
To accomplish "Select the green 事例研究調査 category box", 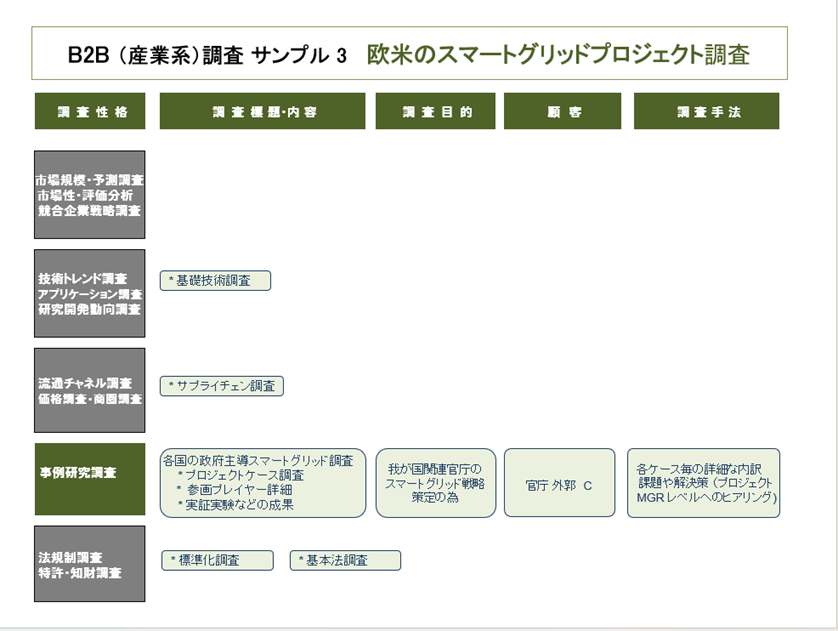I will pyautogui.click(x=90, y=479).
